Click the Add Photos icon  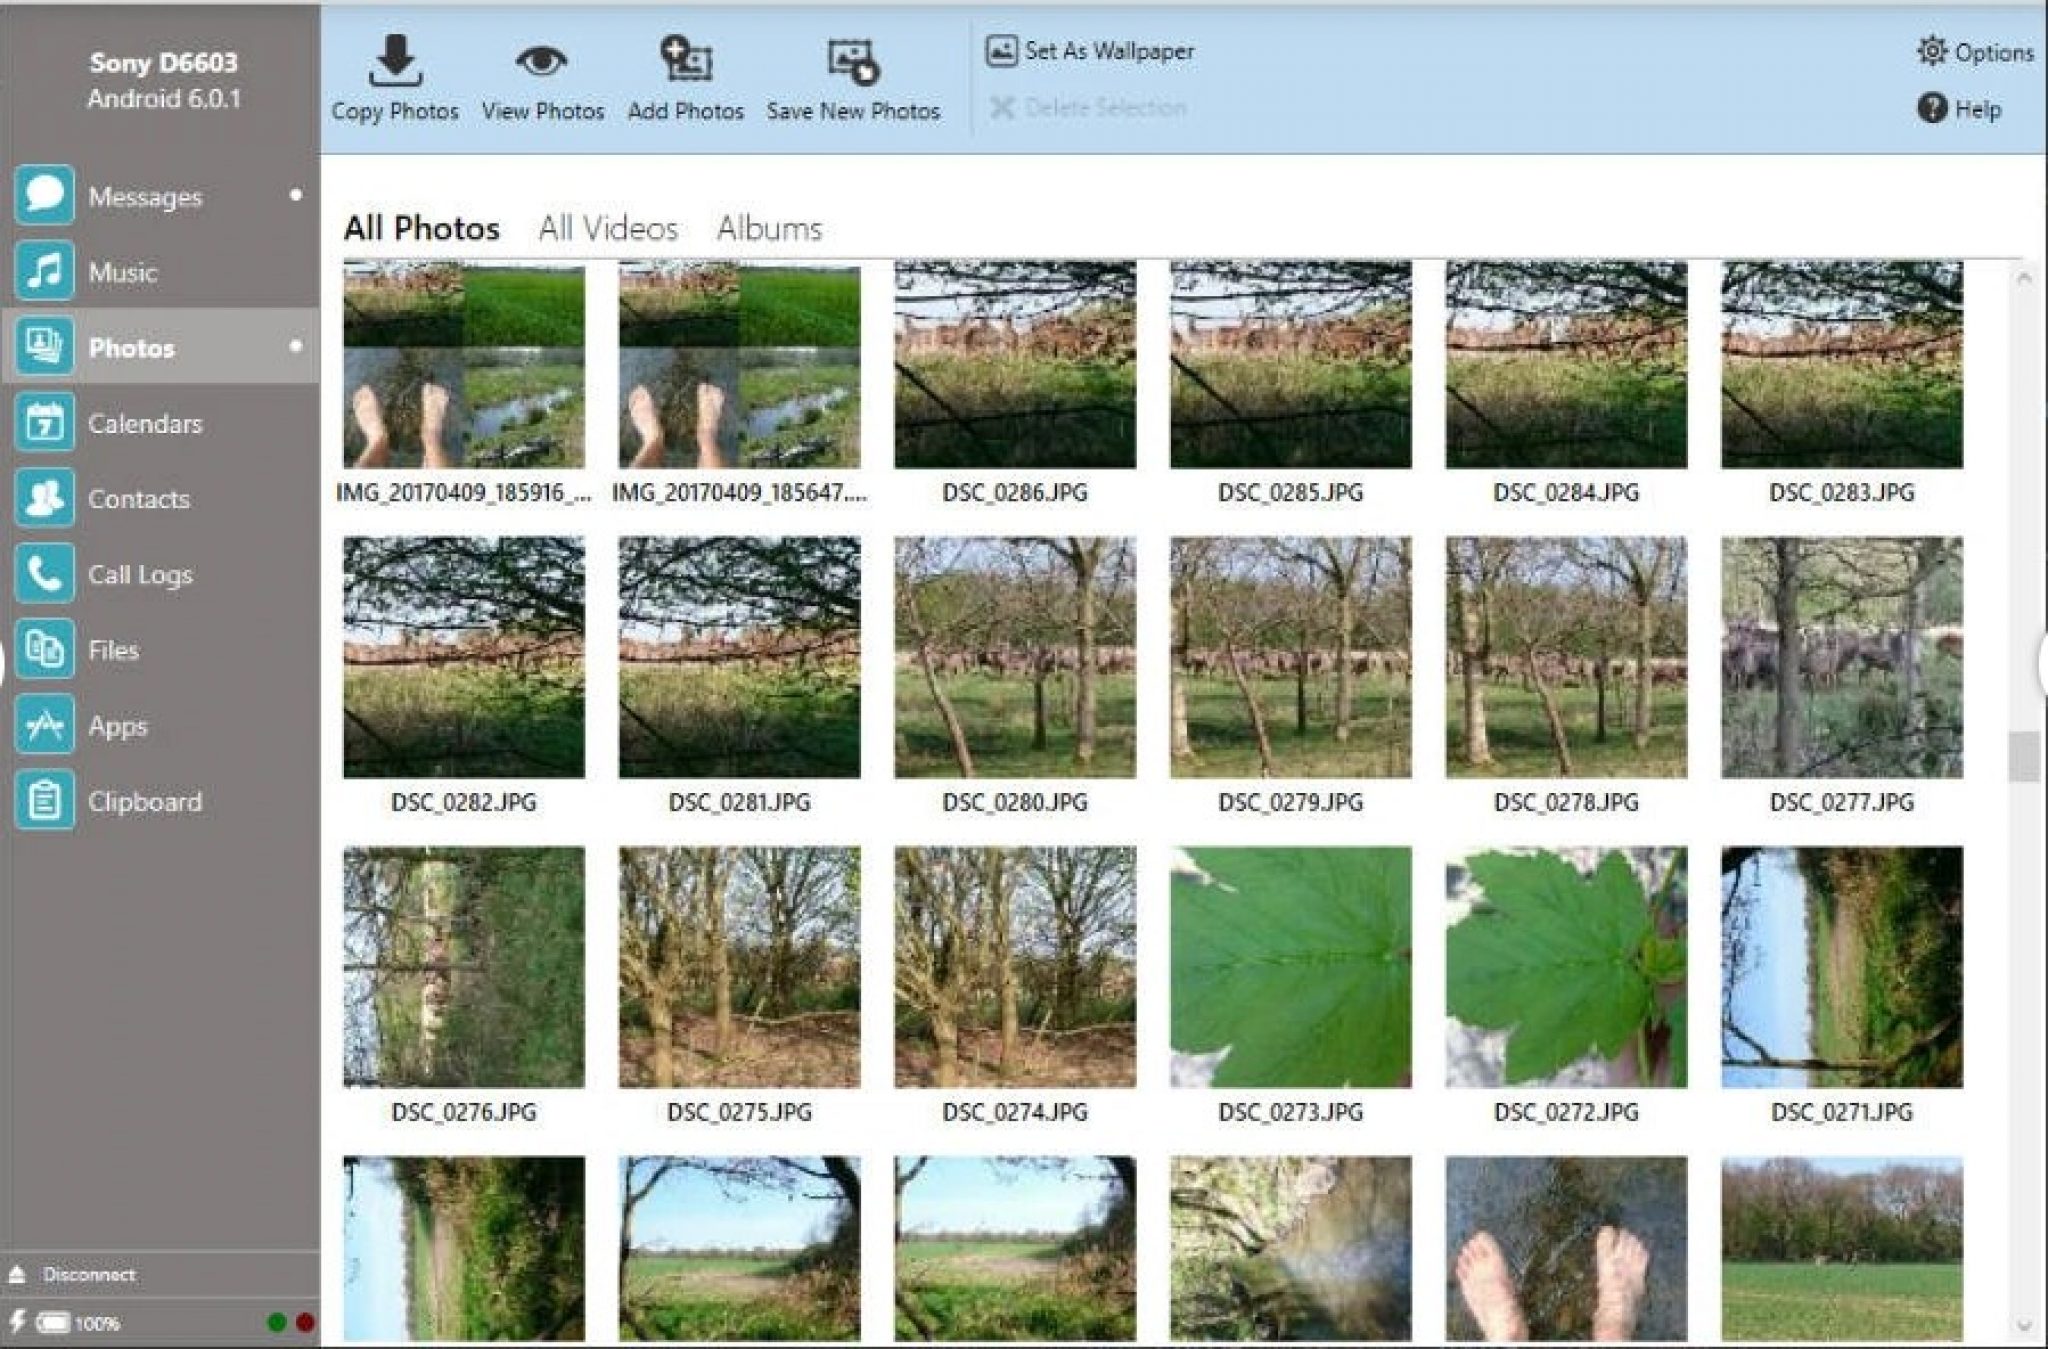pyautogui.click(x=685, y=61)
